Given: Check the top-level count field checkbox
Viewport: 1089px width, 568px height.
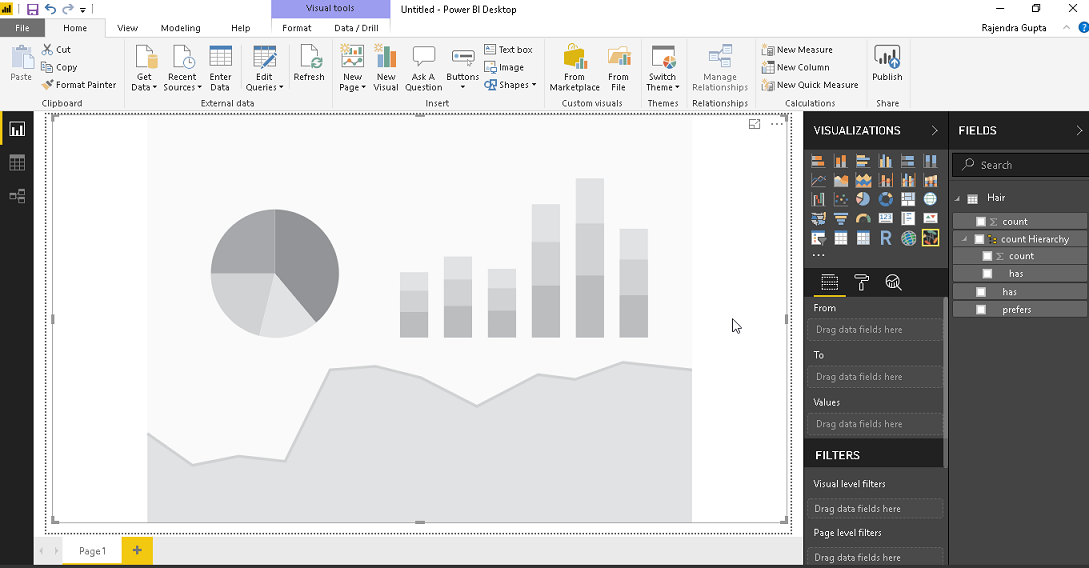Looking at the screenshot, I should [x=981, y=222].
